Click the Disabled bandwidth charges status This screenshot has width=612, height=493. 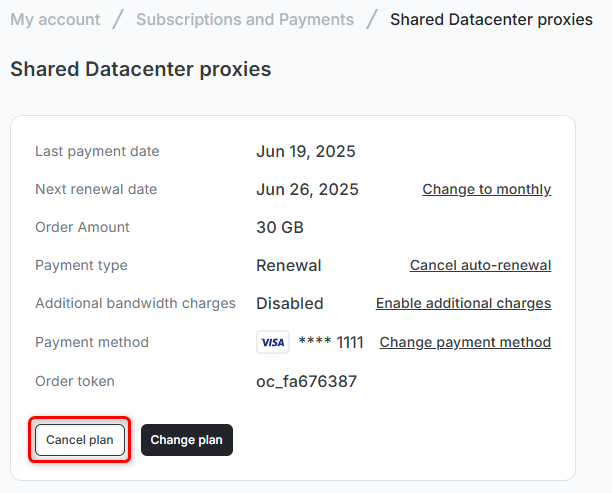point(289,303)
